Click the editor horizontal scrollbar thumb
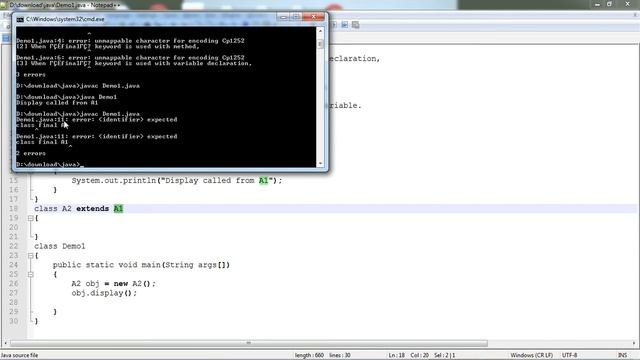The width and height of the screenshot is (640, 360). (x=249, y=343)
